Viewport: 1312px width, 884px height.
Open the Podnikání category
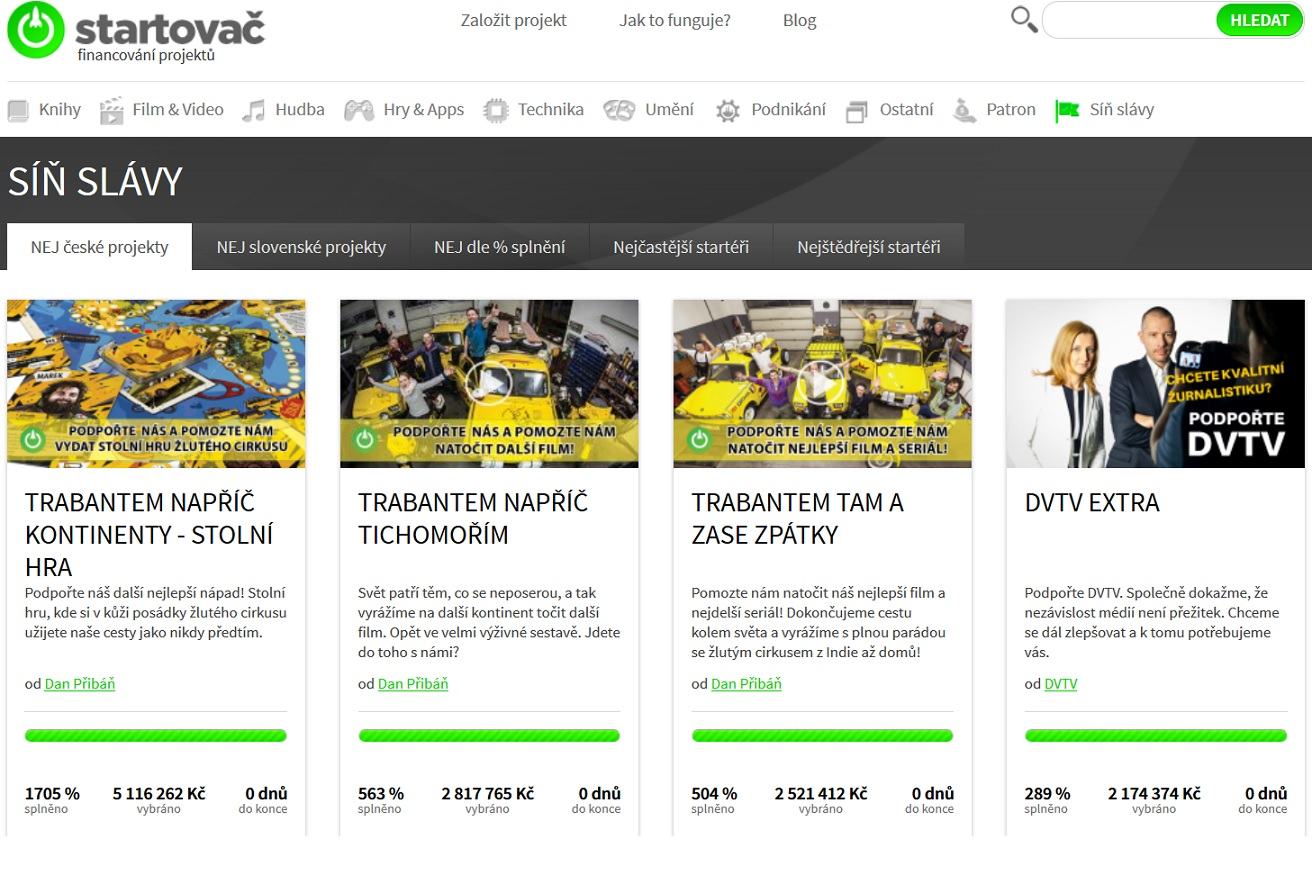tap(789, 109)
